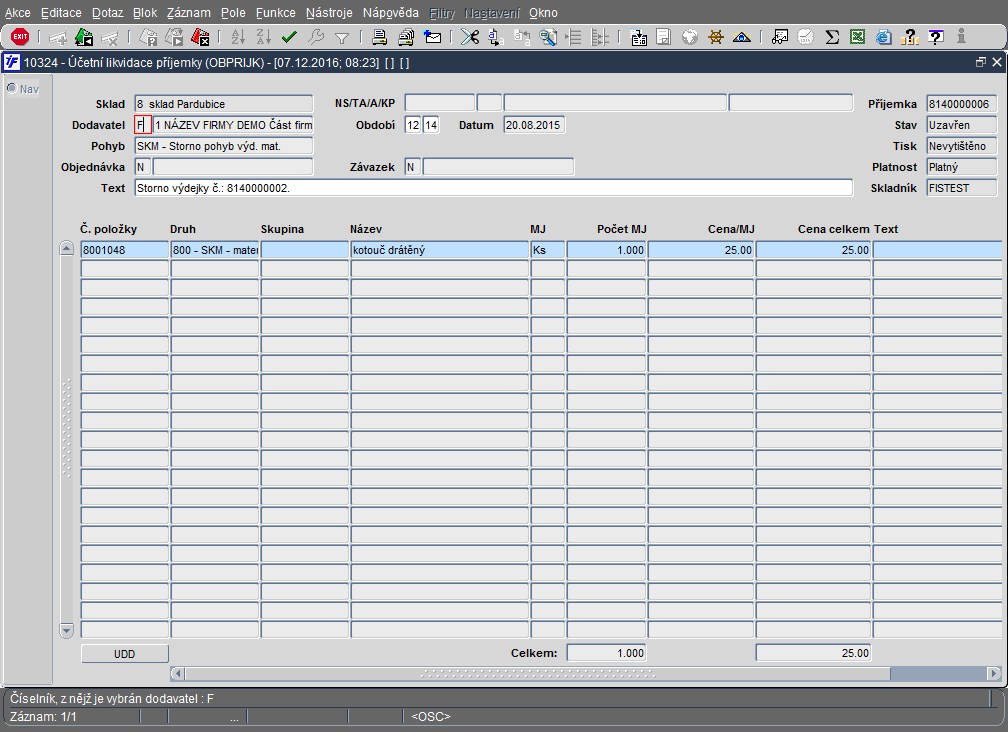Click the Název cell kotouč drátěný
The height and width of the screenshot is (732, 1008).
click(x=440, y=249)
